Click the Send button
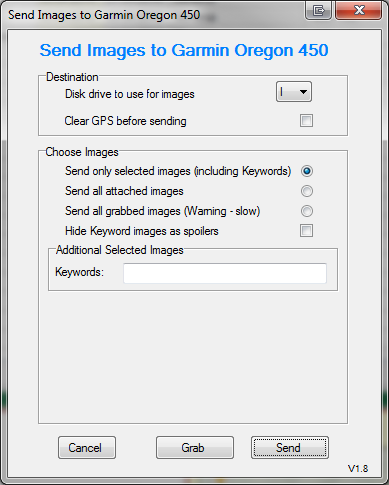389x485 pixels. point(290,447)
